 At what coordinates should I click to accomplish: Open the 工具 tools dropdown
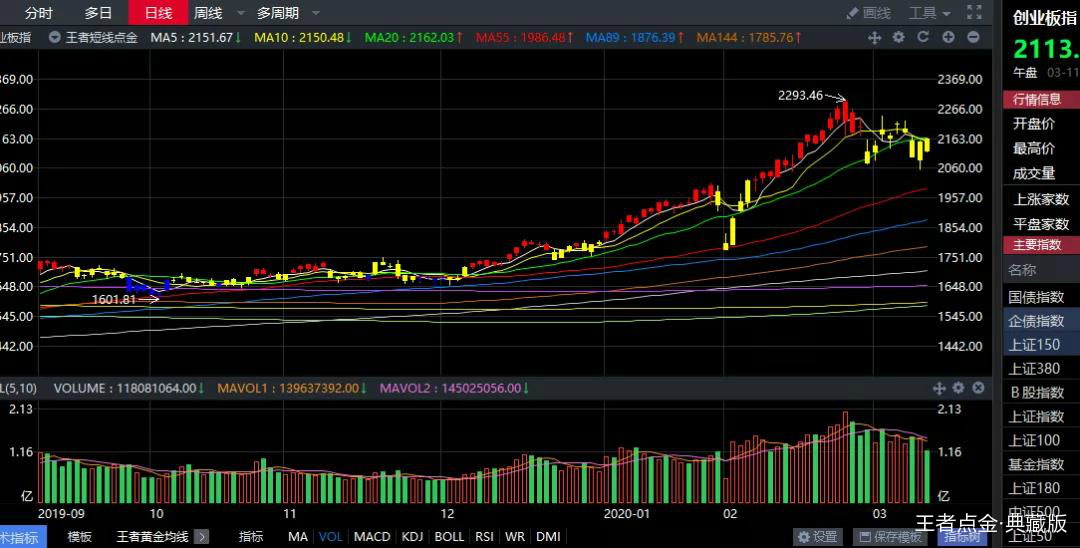[929, 13]
